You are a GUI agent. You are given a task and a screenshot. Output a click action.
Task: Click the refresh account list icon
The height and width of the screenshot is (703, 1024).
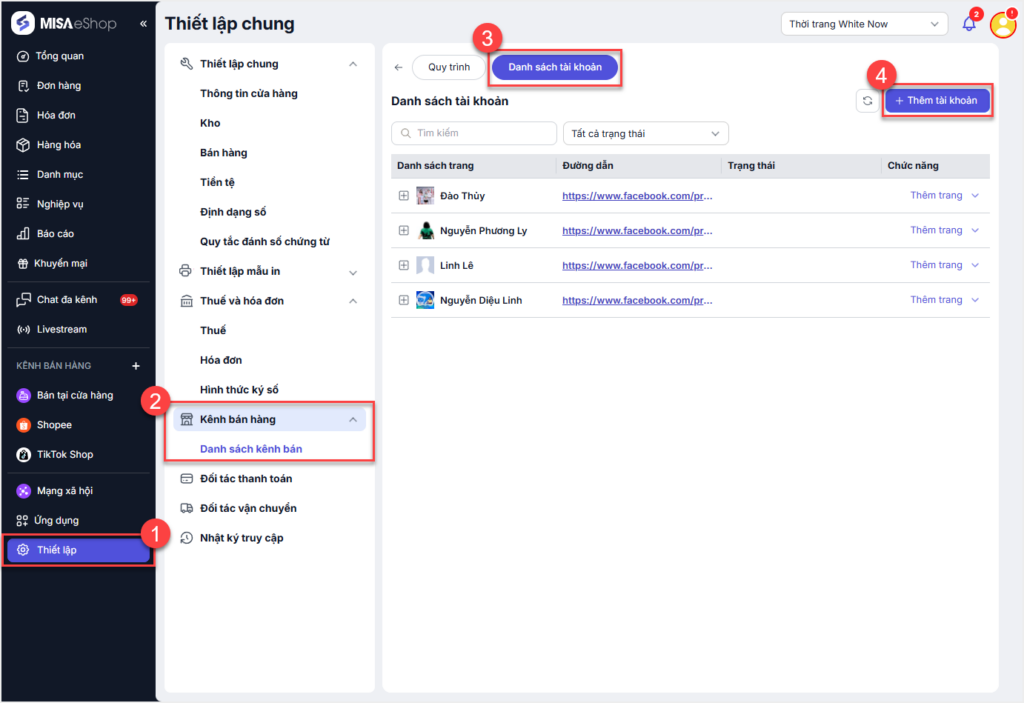(867, 101)
